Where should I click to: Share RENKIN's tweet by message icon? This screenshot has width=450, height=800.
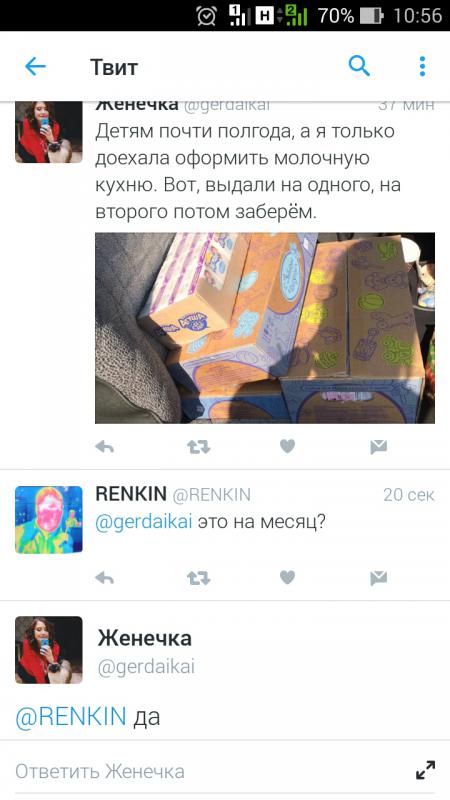click(x=379, y=578)
